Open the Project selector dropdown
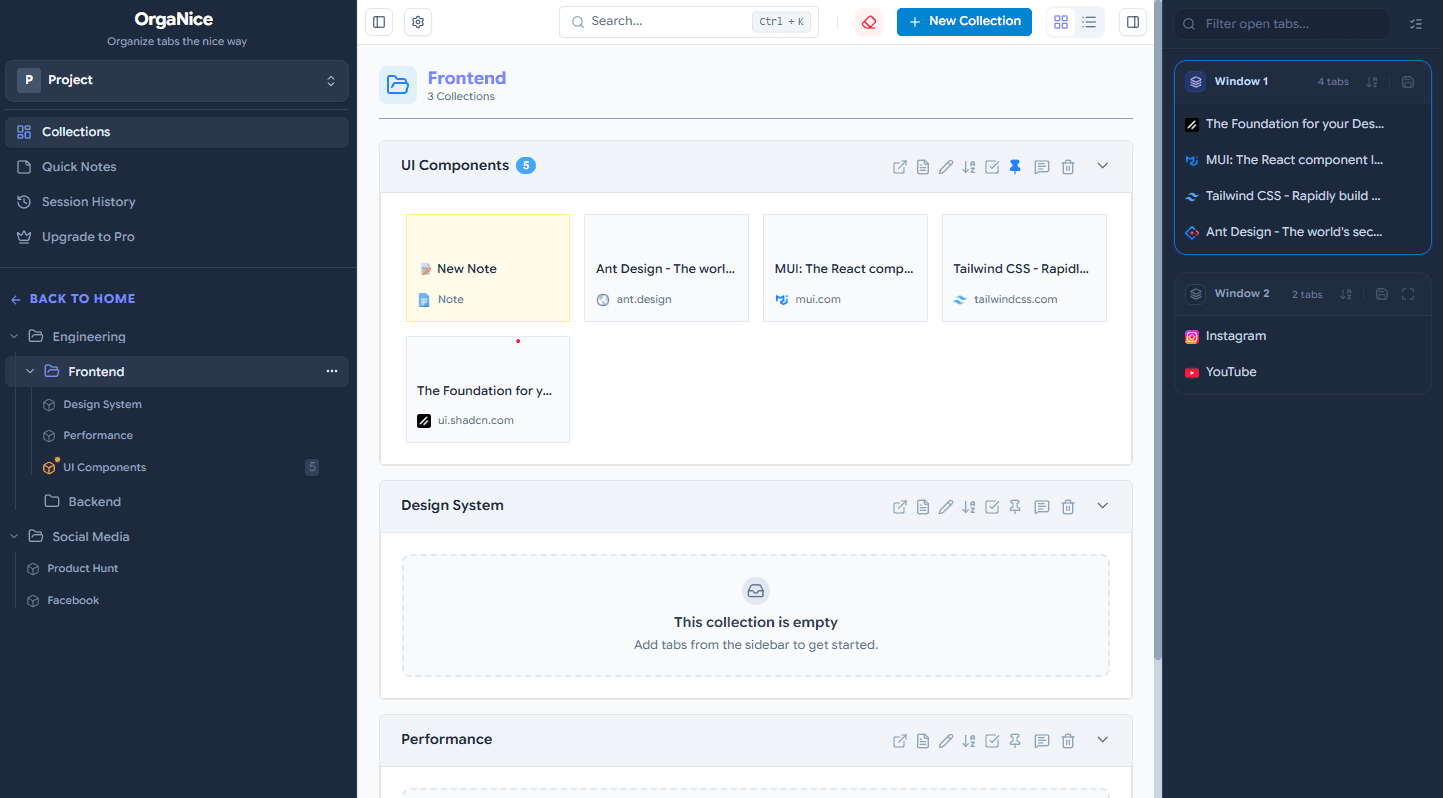The image size is (1443, 798). tap(176, 80)
